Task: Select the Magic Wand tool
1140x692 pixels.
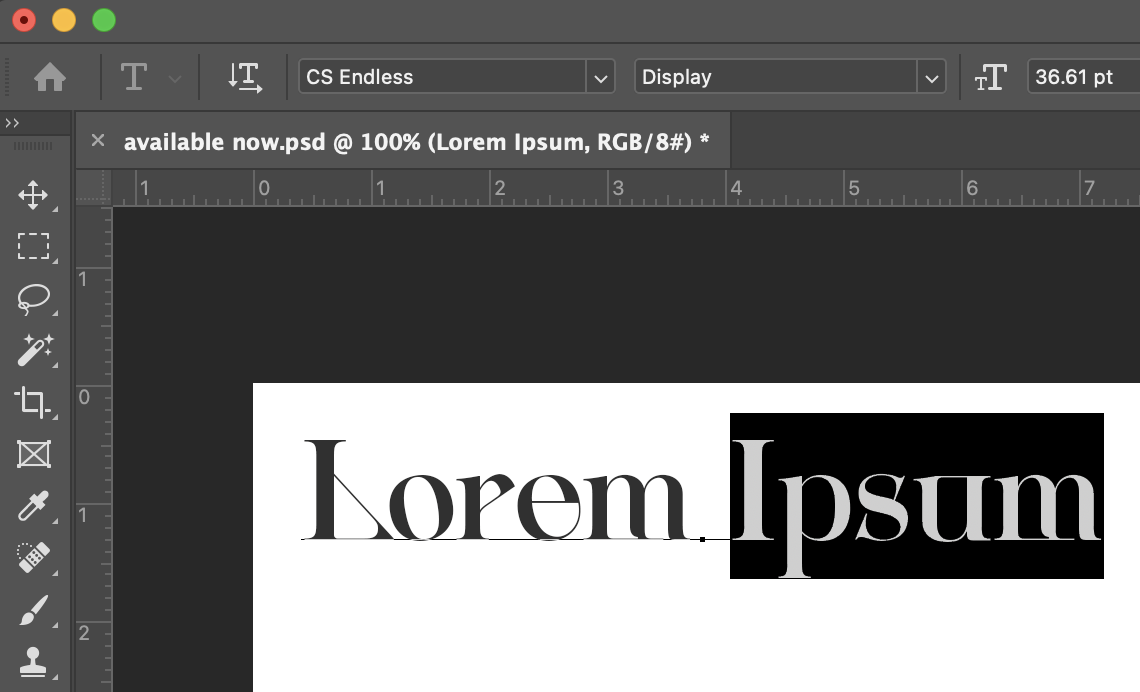Action: [x=33, y=350]
